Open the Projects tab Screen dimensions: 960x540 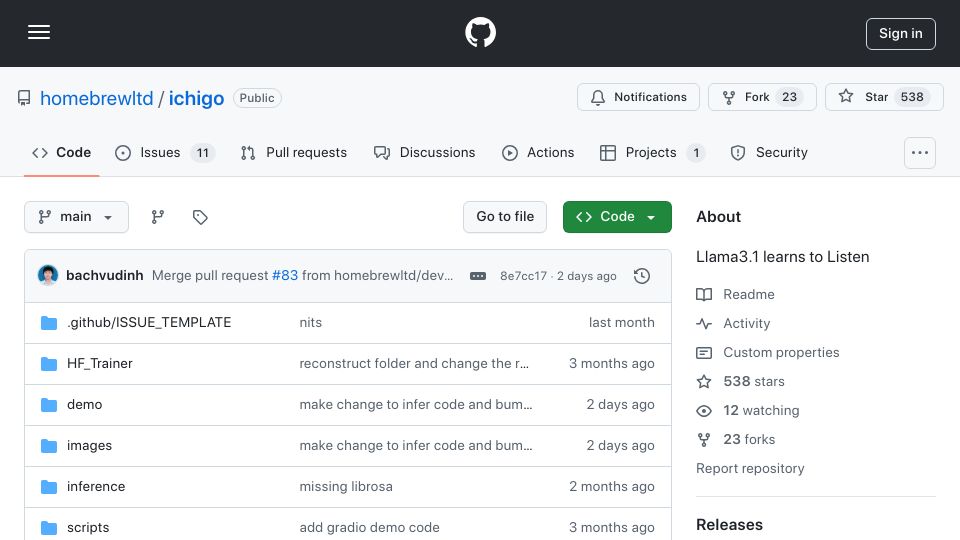pyautogui.click(x=652, y=152)
